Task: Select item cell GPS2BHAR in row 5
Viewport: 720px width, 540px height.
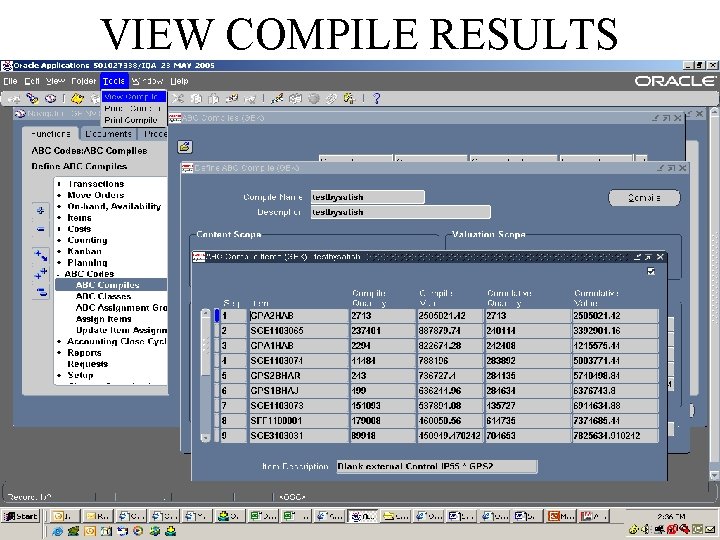Action: point(299,376)
